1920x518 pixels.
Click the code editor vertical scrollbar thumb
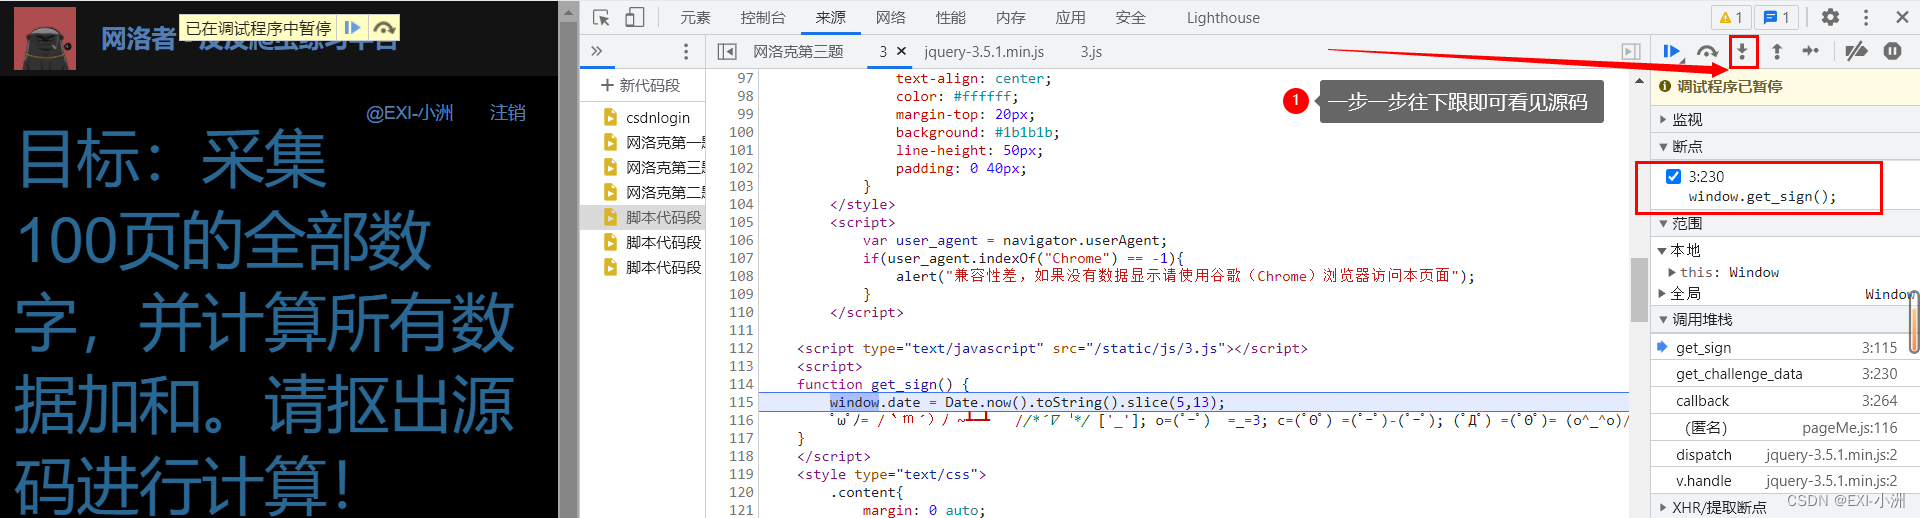[1638, 290]
